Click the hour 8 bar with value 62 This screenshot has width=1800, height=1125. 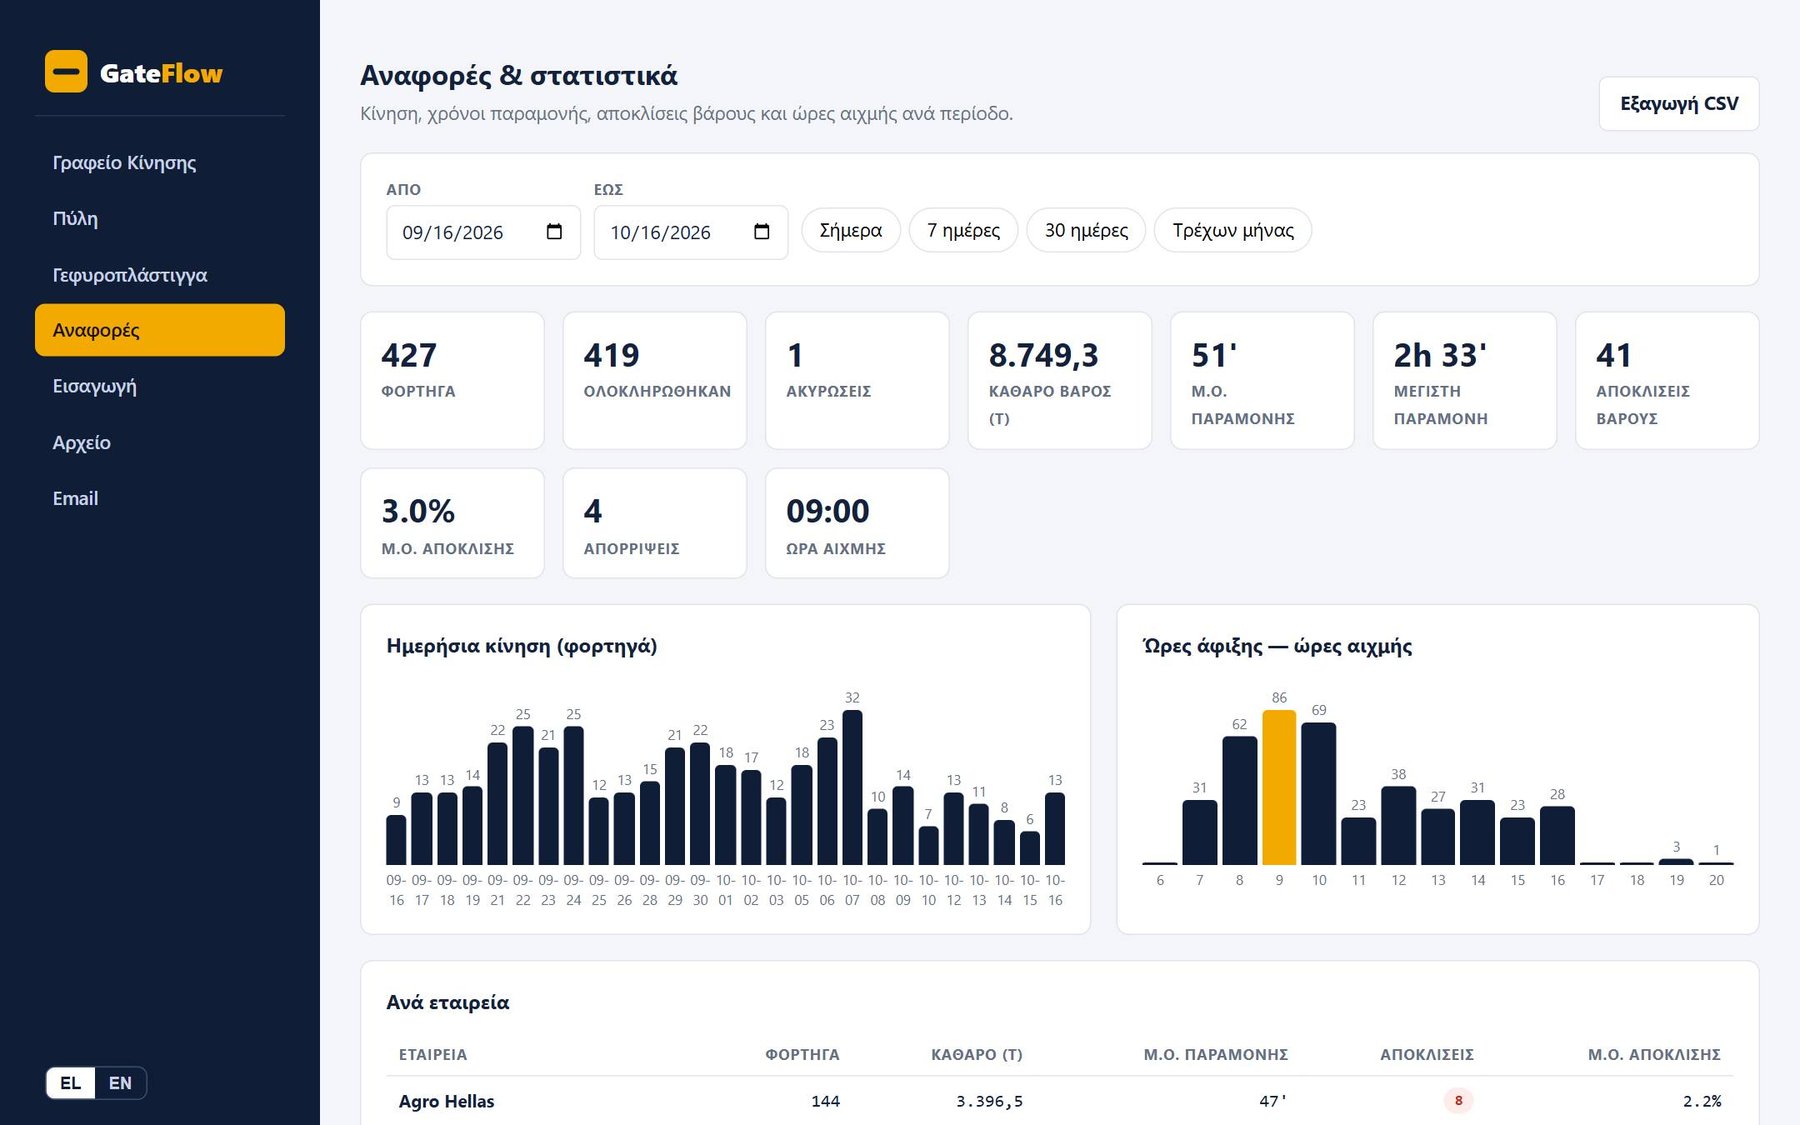(1240, 800)
